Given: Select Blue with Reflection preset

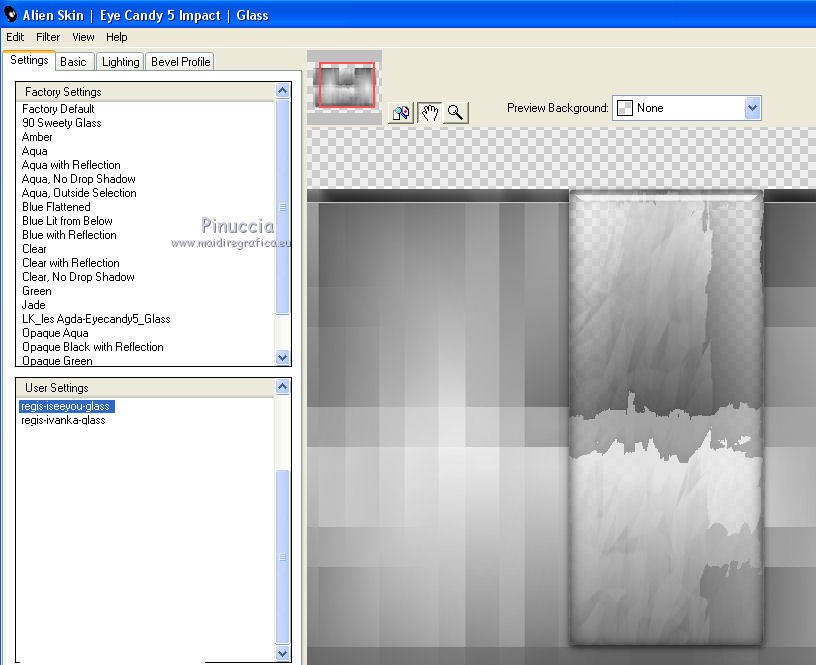Looking at the screenshot, I should [69, 235].
